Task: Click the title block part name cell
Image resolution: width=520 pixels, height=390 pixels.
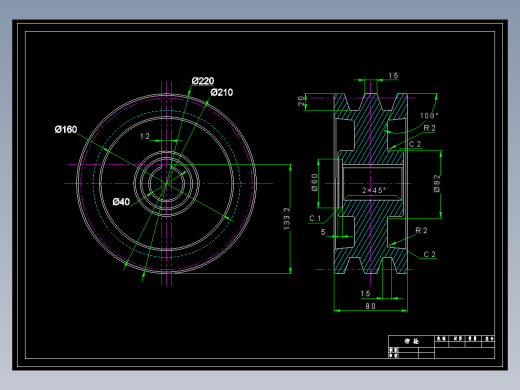Action: (411, 341)
